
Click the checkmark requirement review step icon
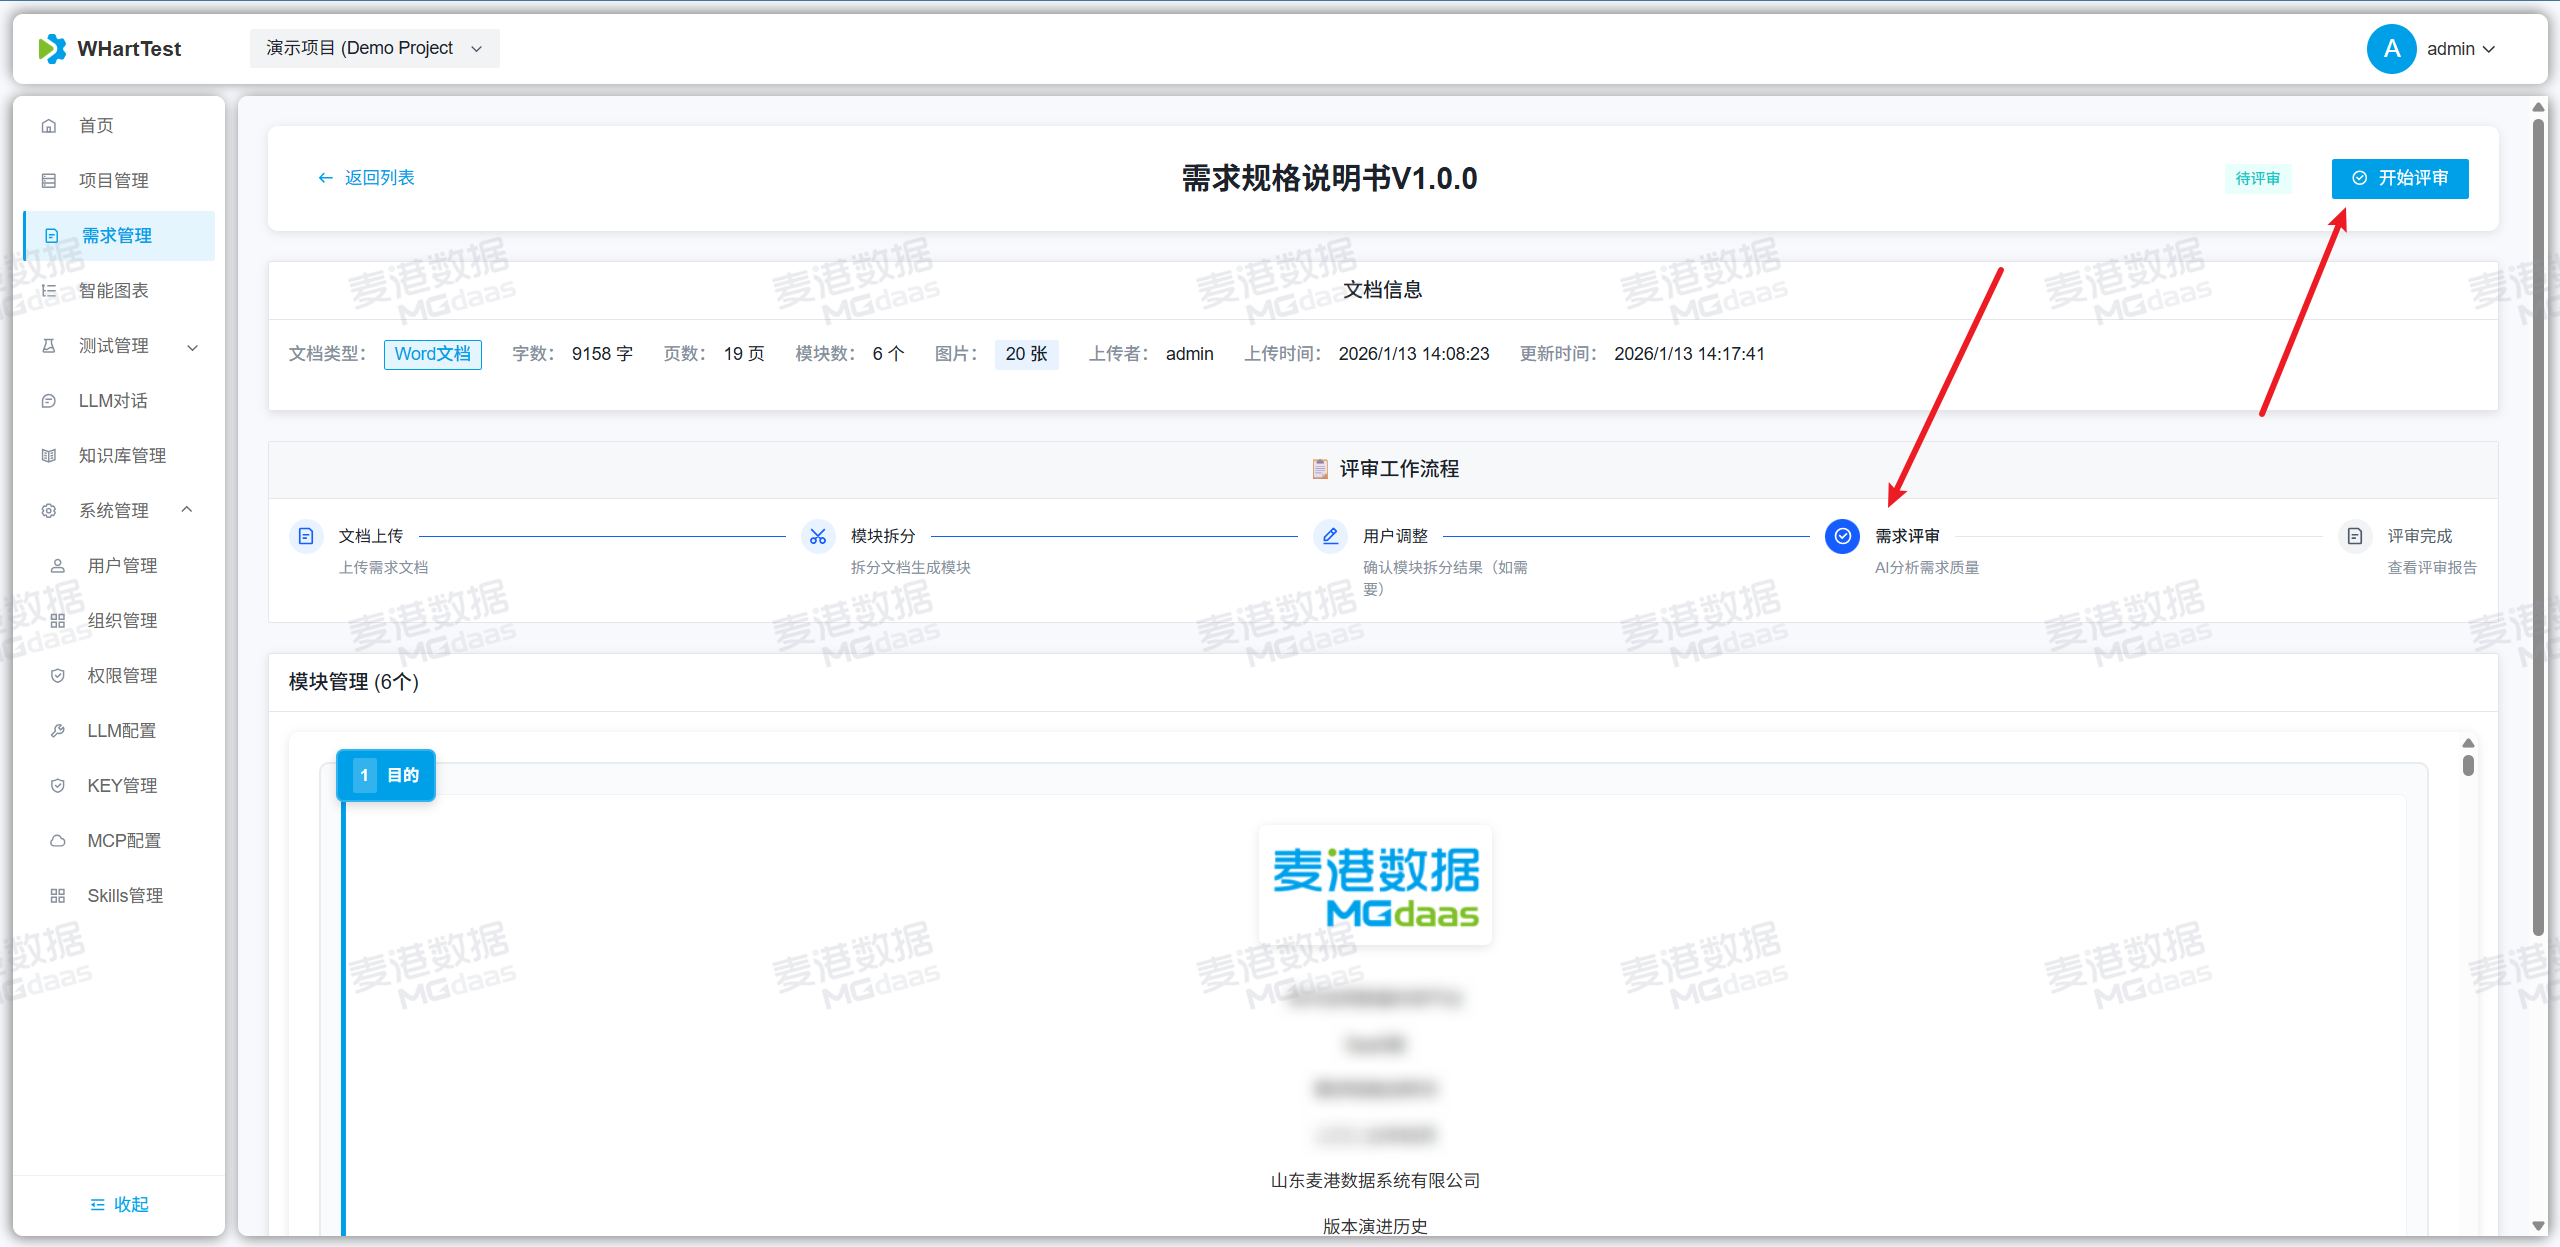tap(1842, 536)
